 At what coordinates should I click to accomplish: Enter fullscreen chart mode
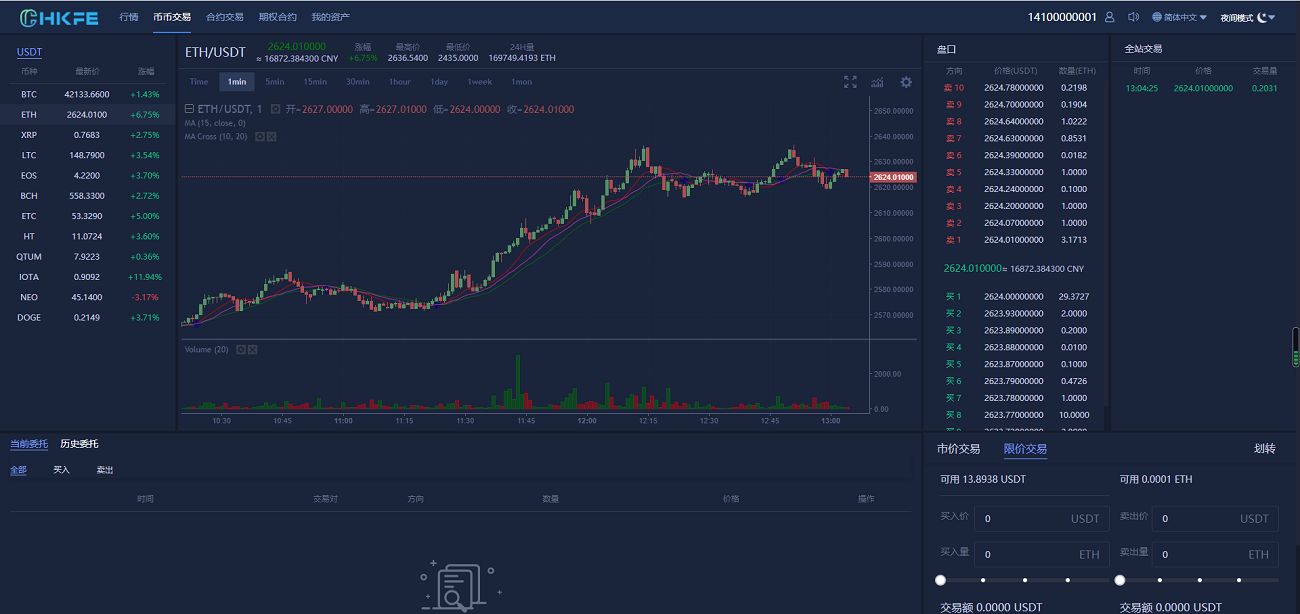tap(850, 82)
